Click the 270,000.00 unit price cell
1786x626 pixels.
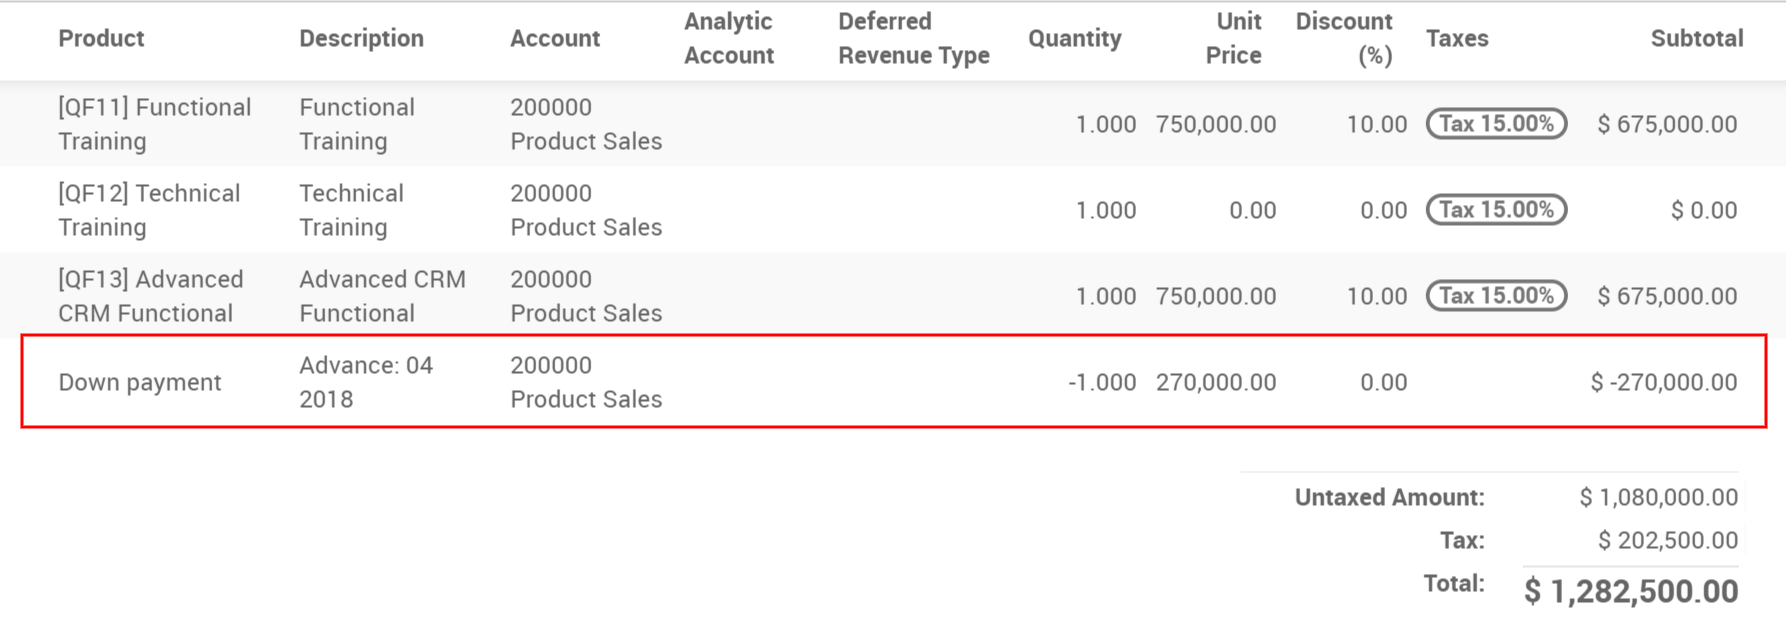[1215, 382]
